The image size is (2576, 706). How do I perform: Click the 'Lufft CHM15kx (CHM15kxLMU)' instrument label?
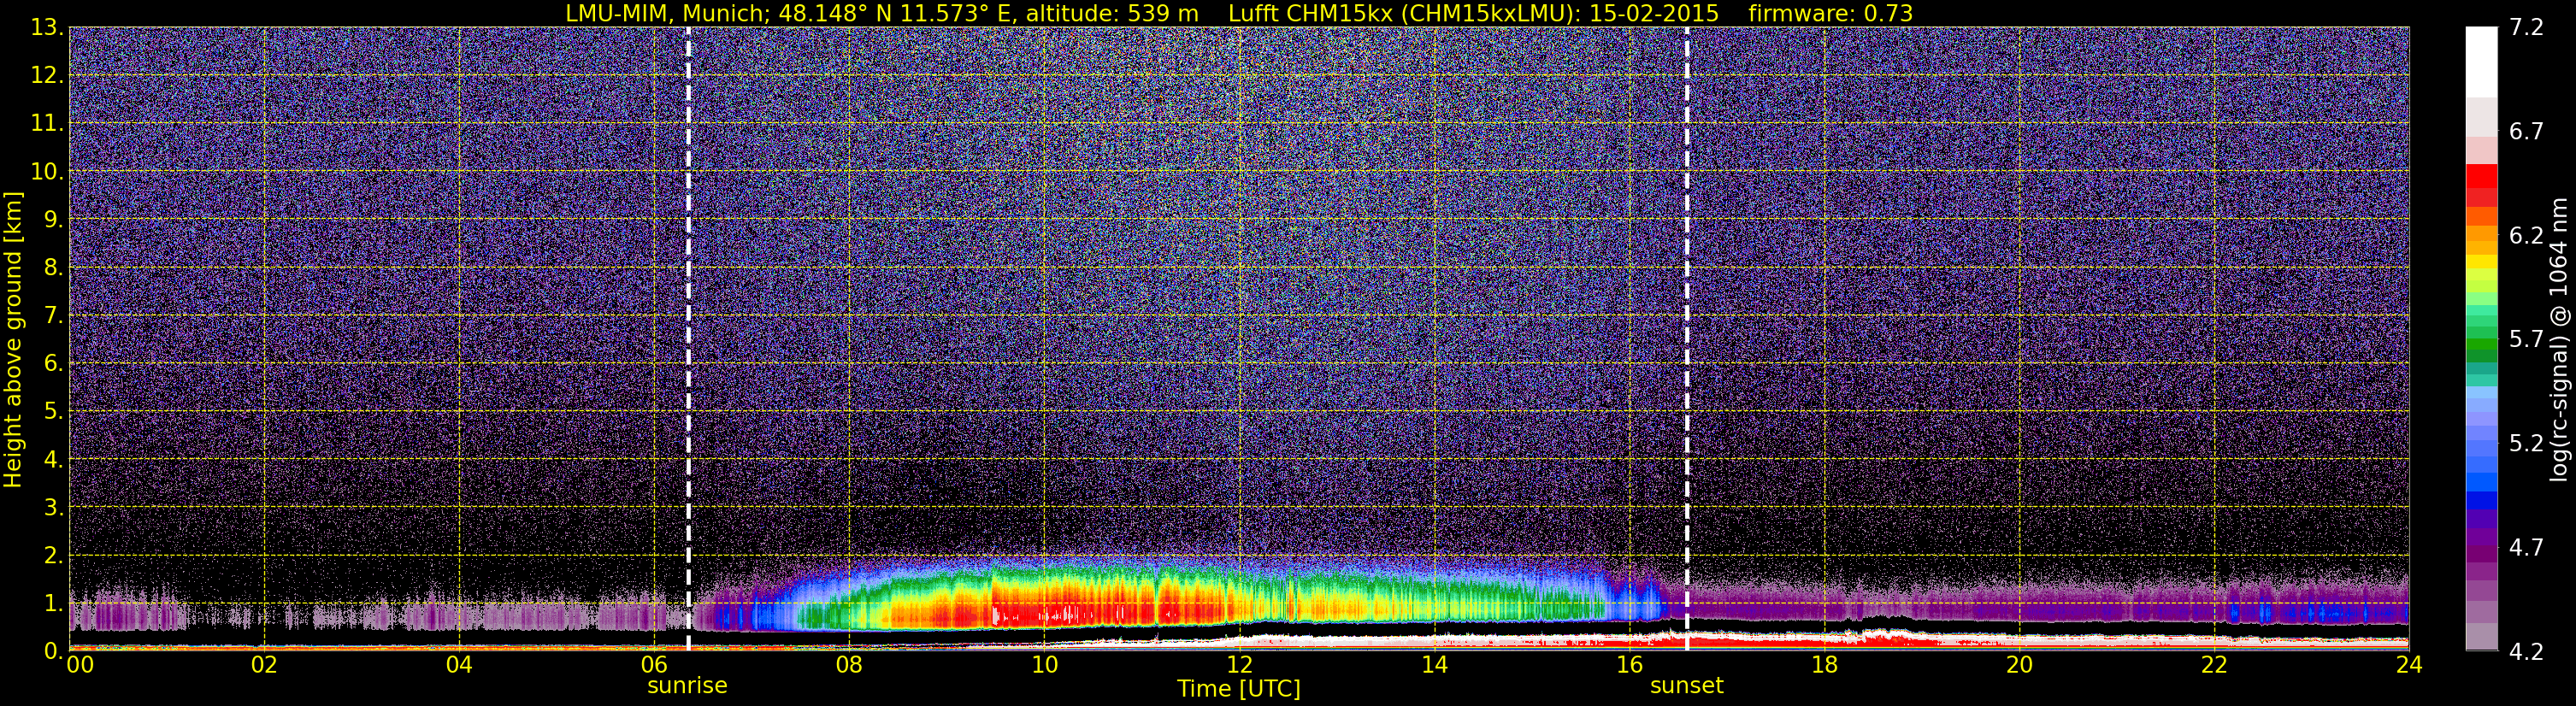[1404, 13]
